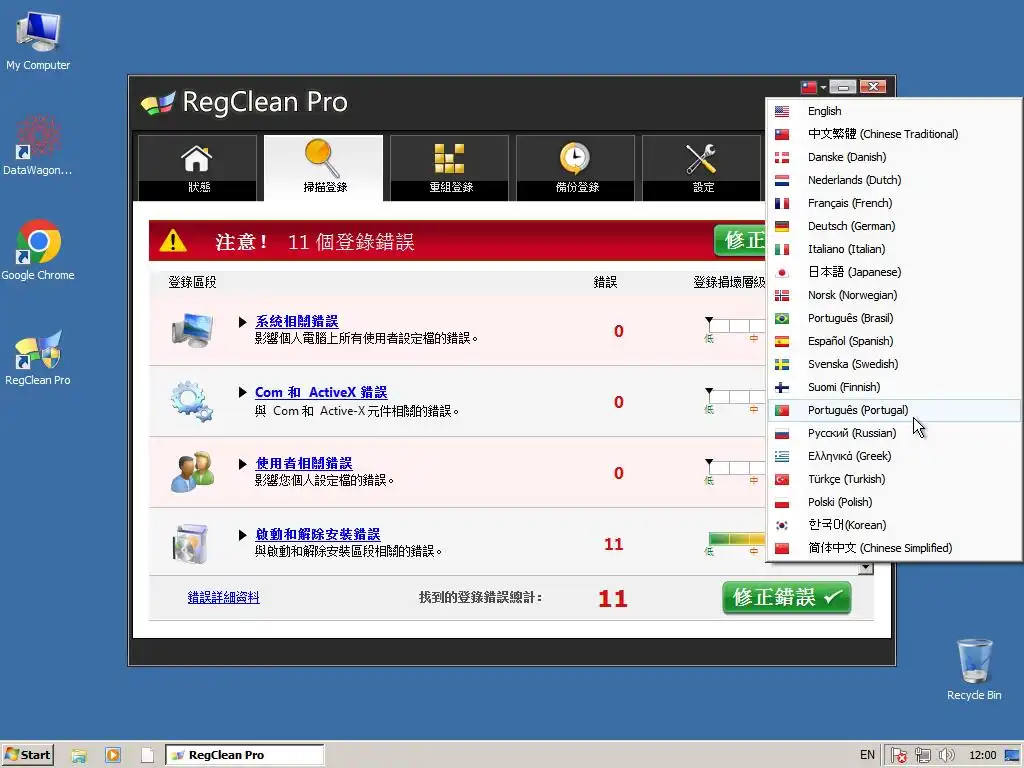
Task: Select English language
Action: 894,111
